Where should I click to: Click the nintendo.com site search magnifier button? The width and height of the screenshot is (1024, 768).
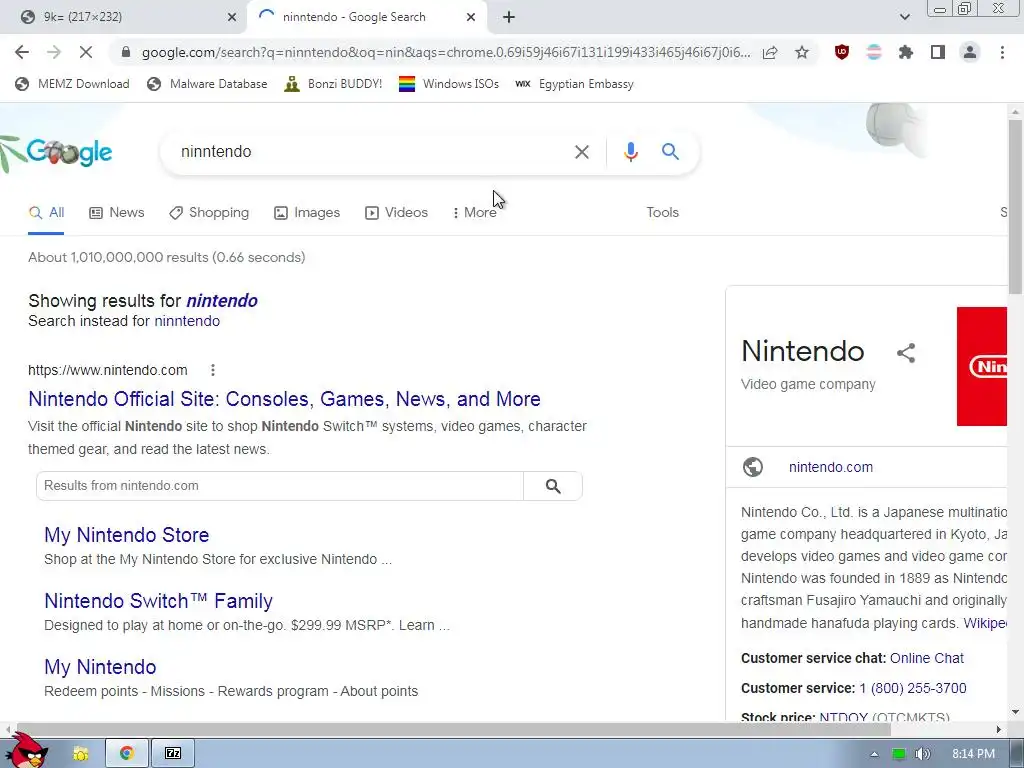553,486
